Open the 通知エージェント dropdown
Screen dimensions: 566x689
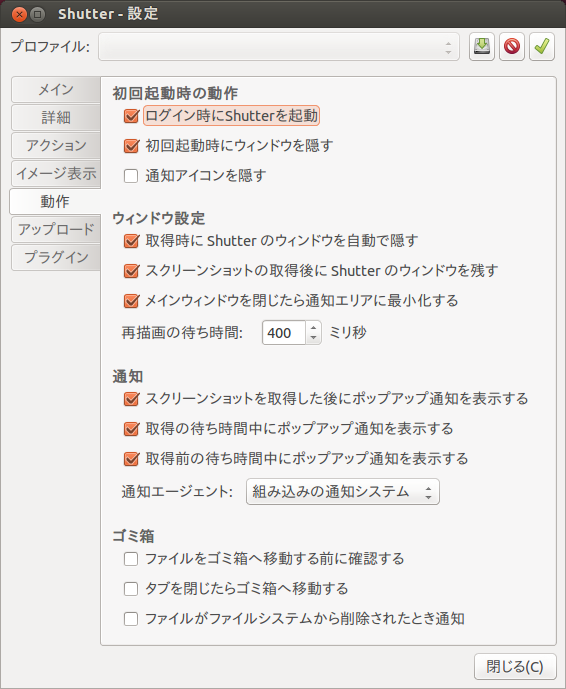(343, 491)
